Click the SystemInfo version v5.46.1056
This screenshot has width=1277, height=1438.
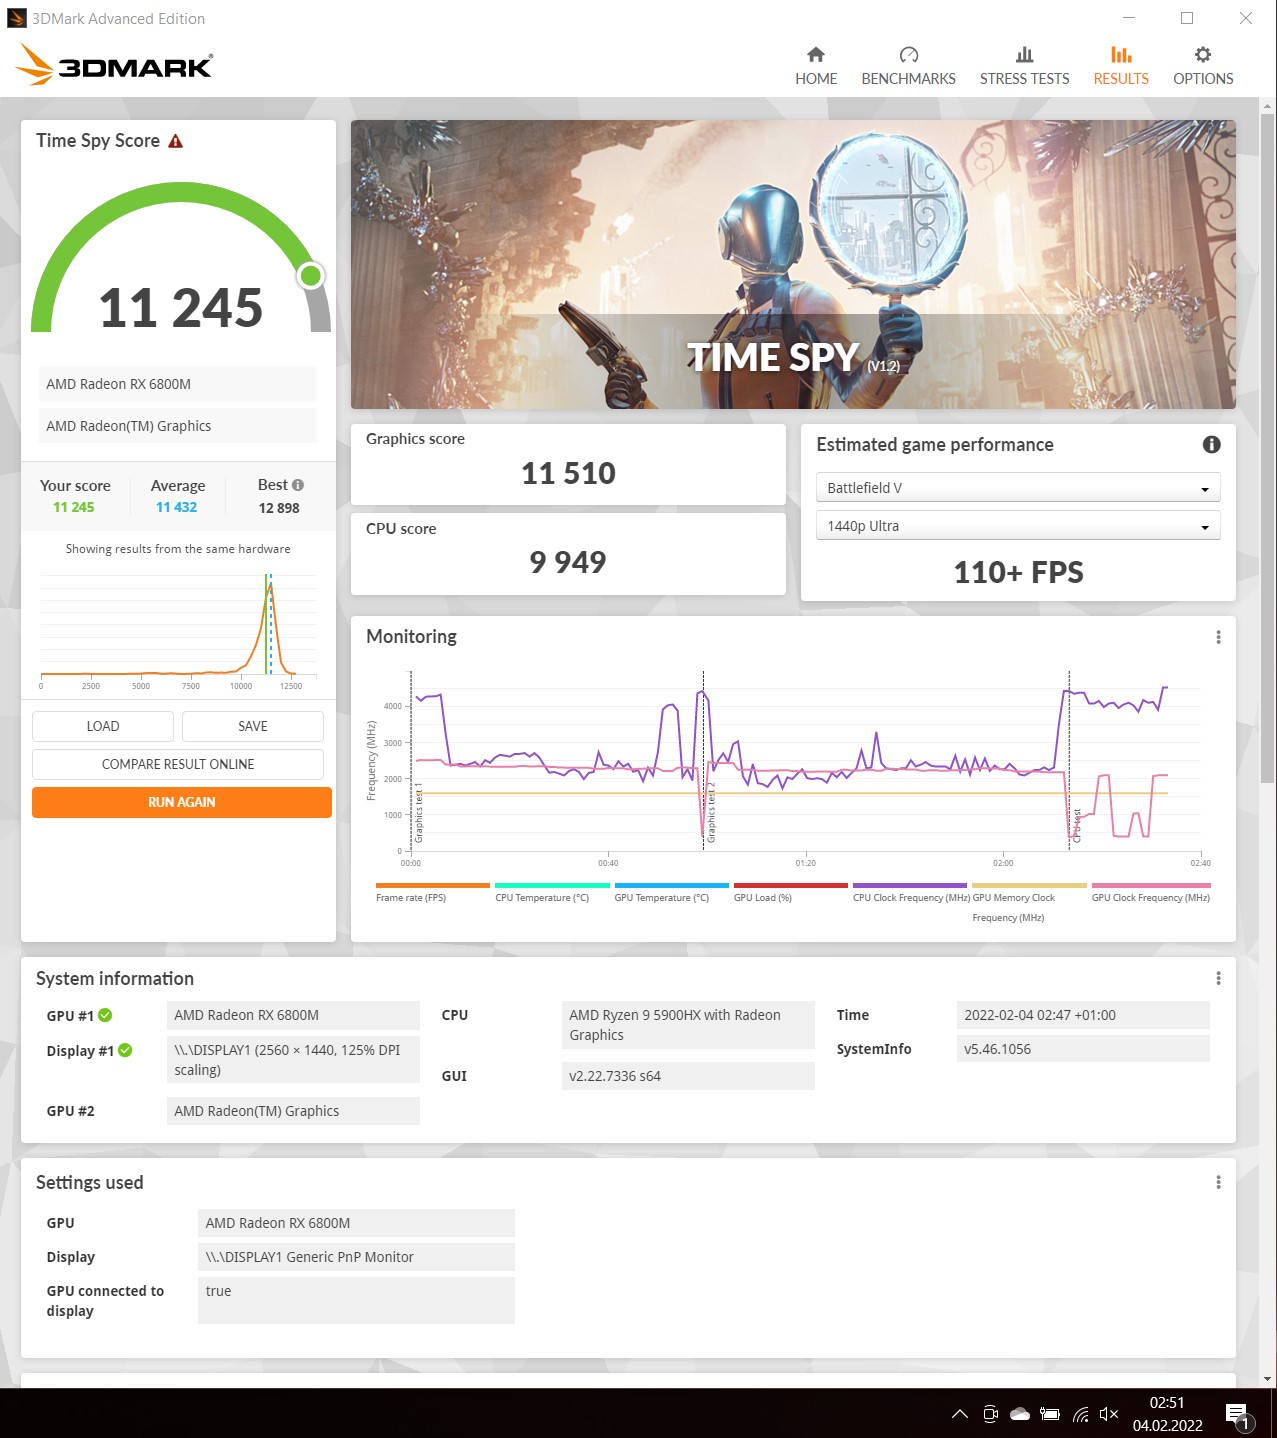1083,1049
